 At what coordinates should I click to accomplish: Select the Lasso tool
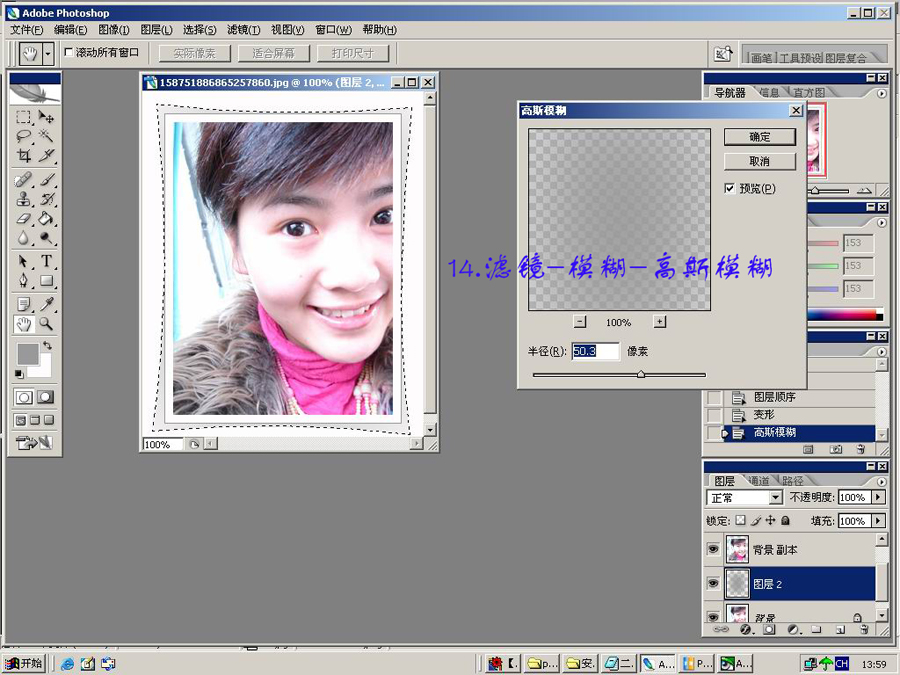pyautogui.click(x=24, y=136)
